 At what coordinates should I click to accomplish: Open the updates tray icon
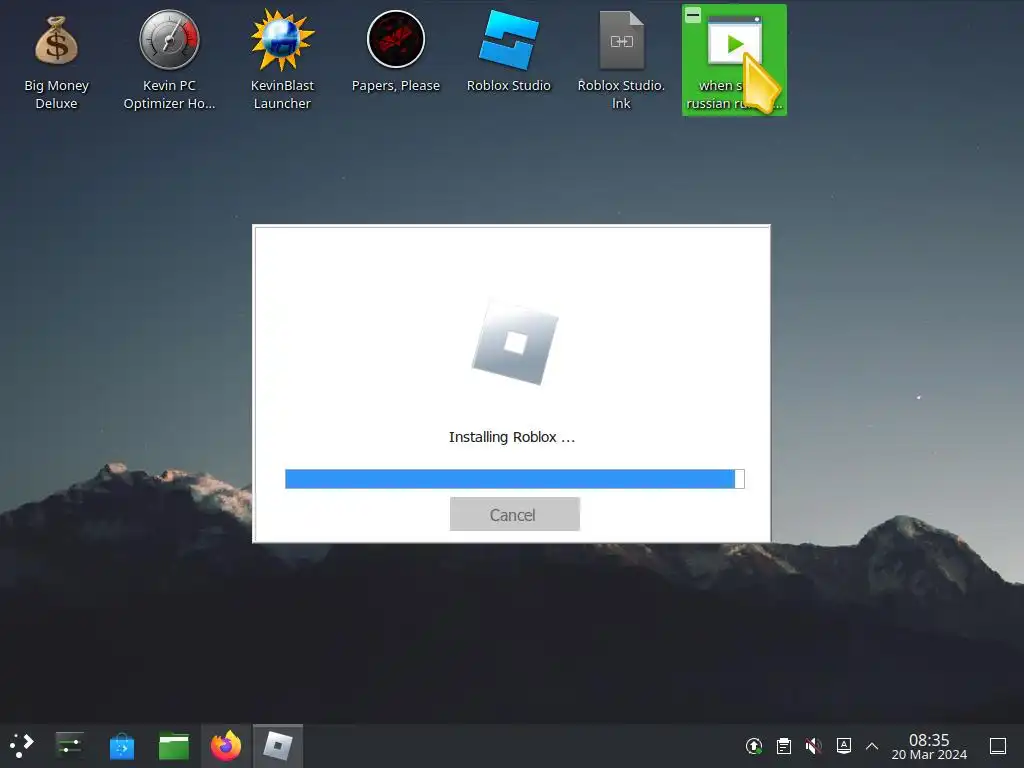point(754,746)
